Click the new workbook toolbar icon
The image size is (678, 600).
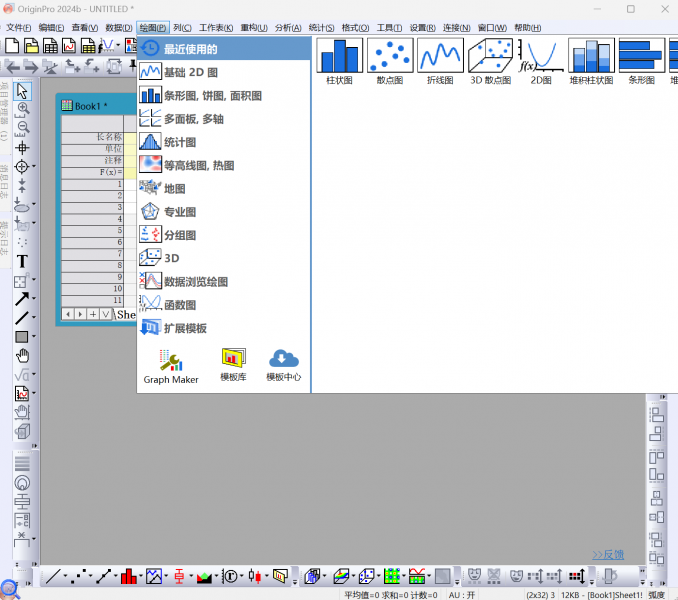coord(50,45)
